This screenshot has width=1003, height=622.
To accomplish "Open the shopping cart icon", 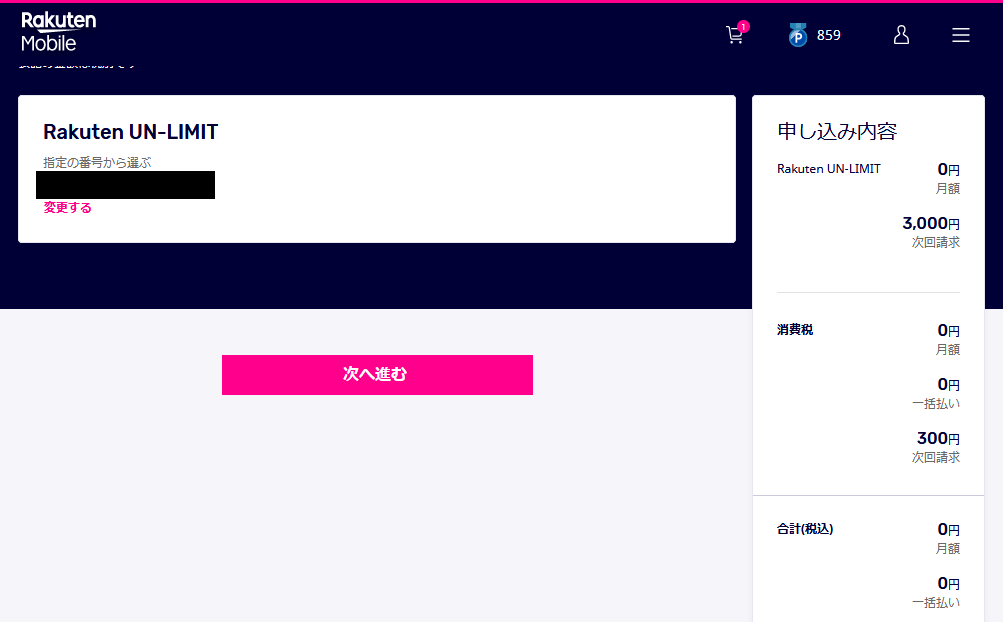I will click(734, 35).
